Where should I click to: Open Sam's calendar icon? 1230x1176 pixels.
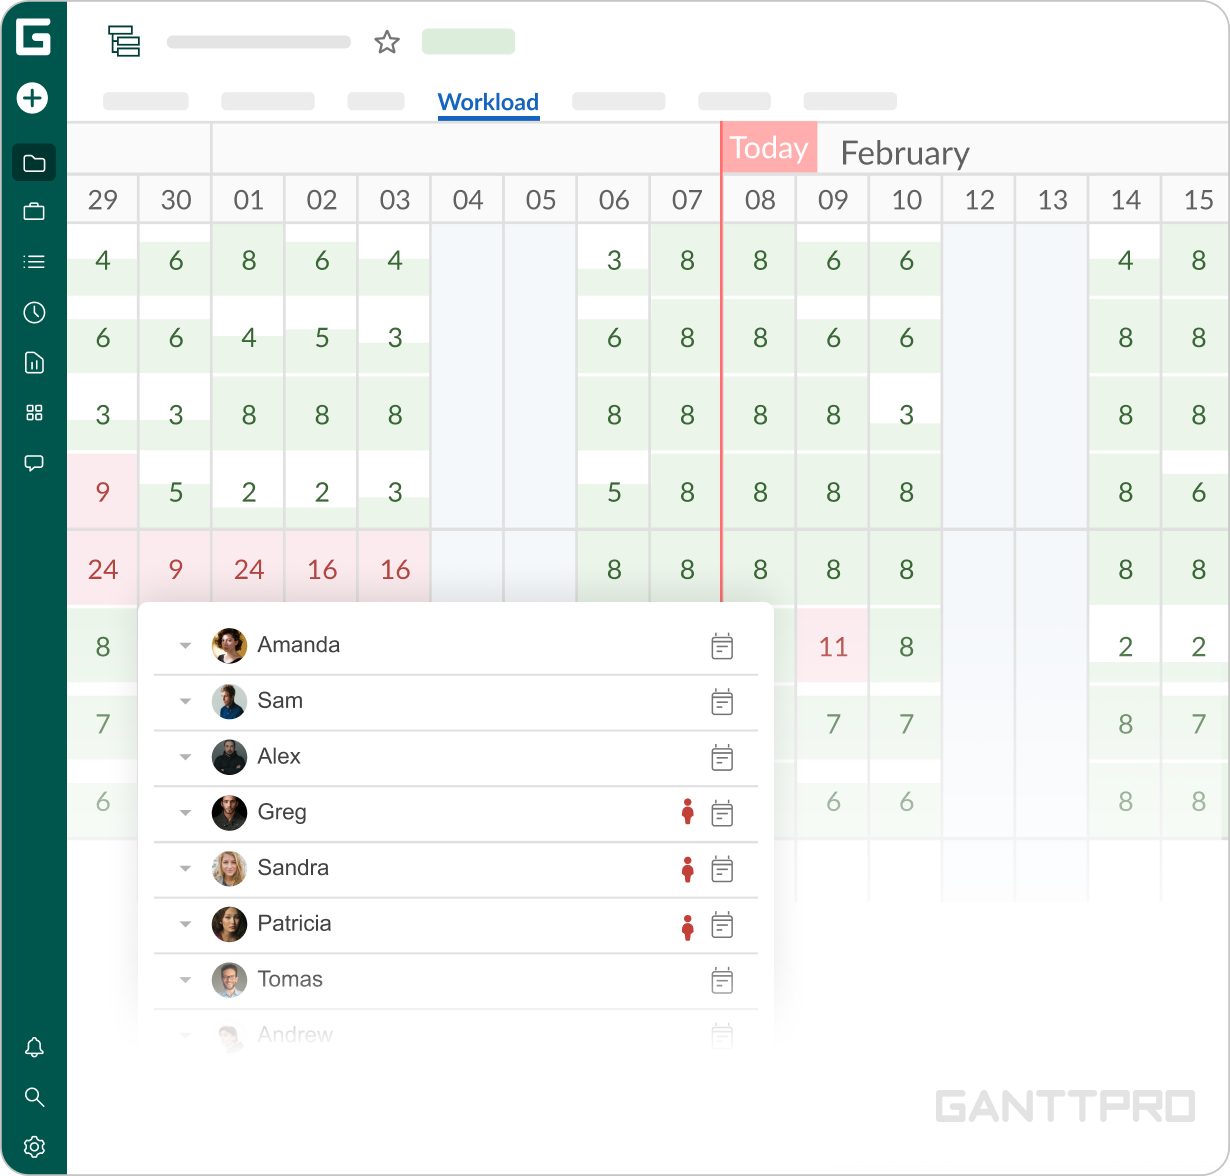point(722,702)
